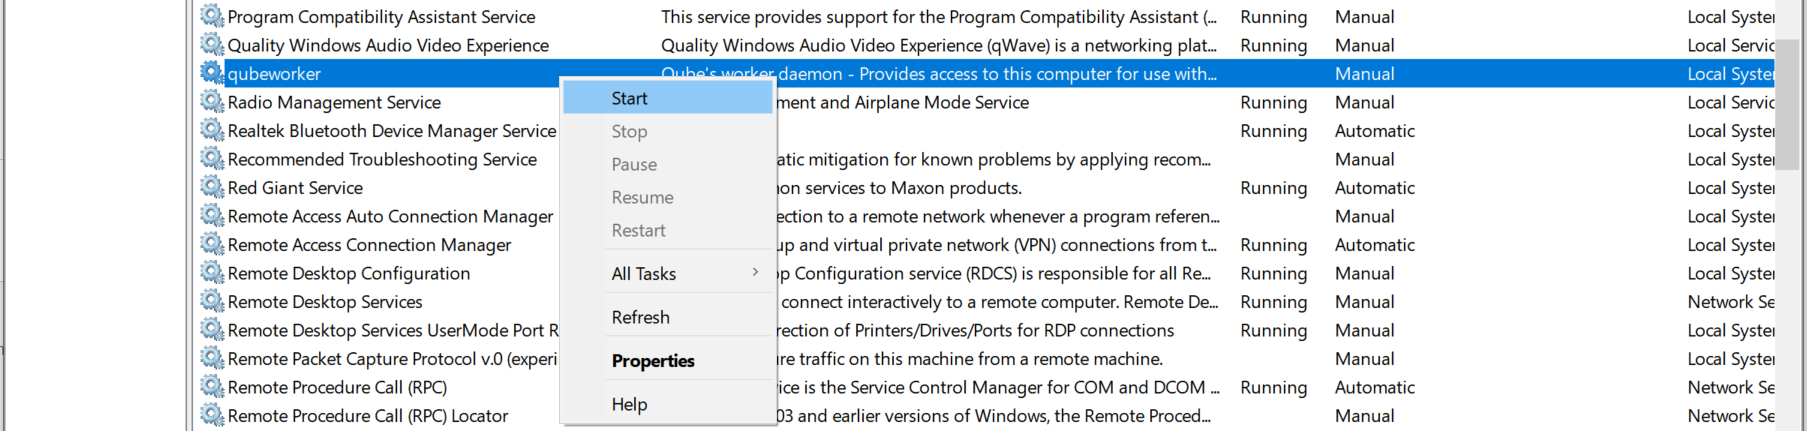Select the Remote Packet Capture Protocol service
The height and width of the screenshot is (431, 1807).
[392, 359]
